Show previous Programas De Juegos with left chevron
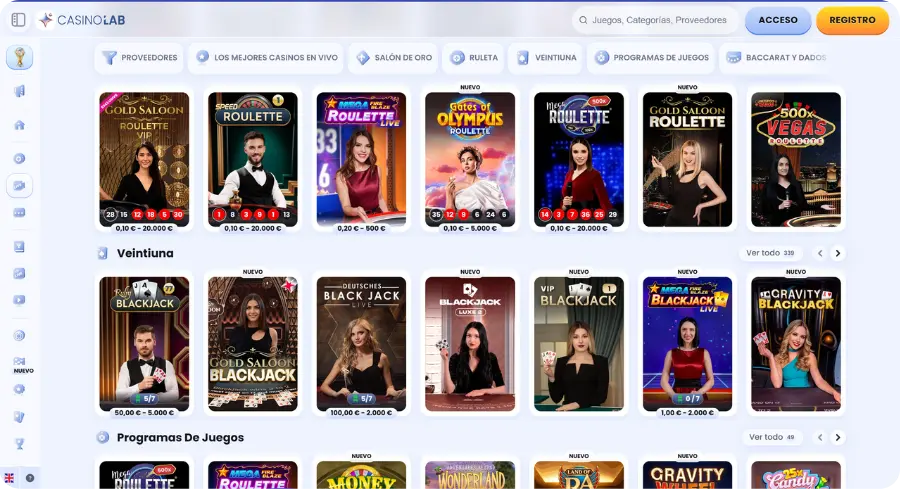900x489 pixels. (x=820, y=437)
